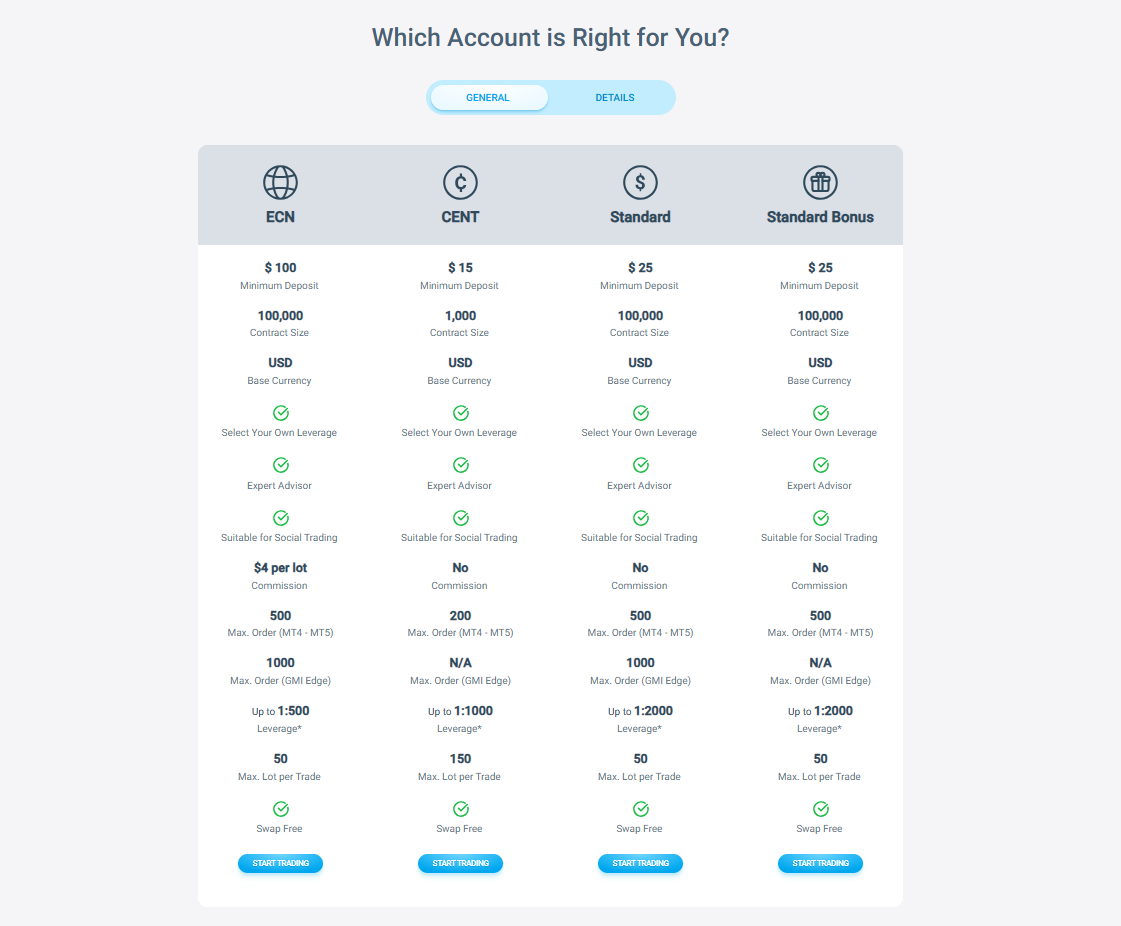Click ECN Select Your Own Leverage checkmark
Viewport: 1121px width, 926px height.
click(x=281, y=413)
